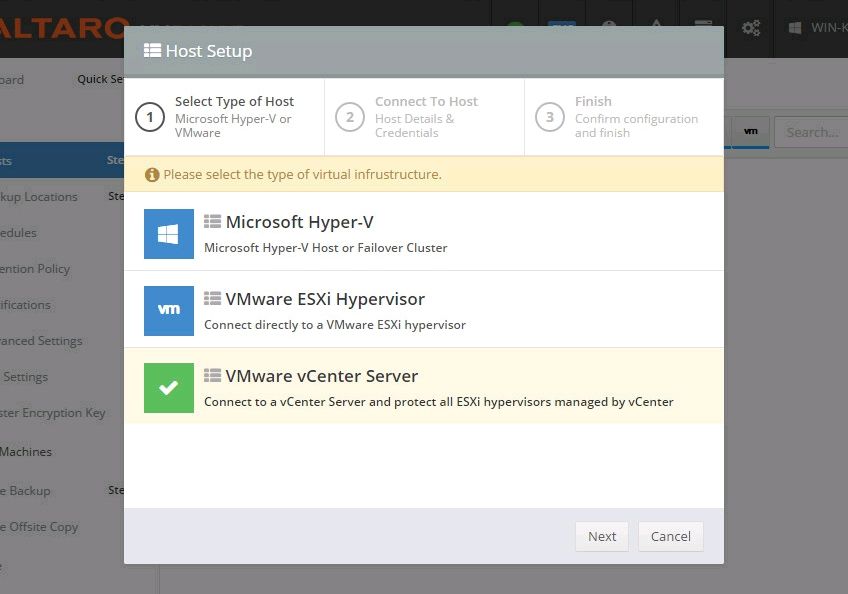Click the small list icon beside Microsoft Hyper-V
The height and width of the screenshot is (594, 848).
[213, 221]
